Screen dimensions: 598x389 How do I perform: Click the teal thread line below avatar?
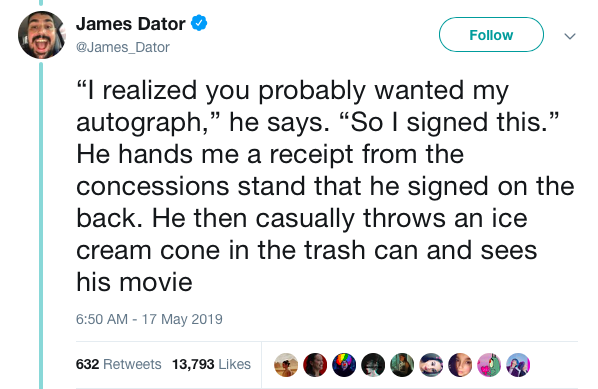[41, 226]
